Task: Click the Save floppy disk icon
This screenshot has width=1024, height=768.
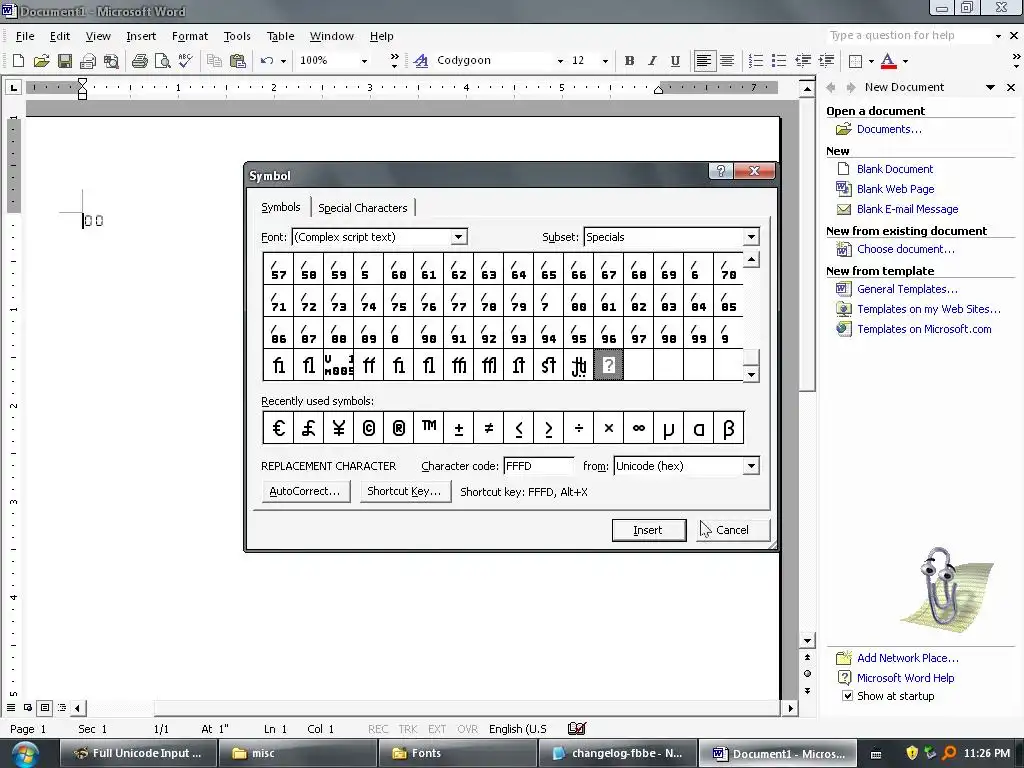Action: click(64, 61)
